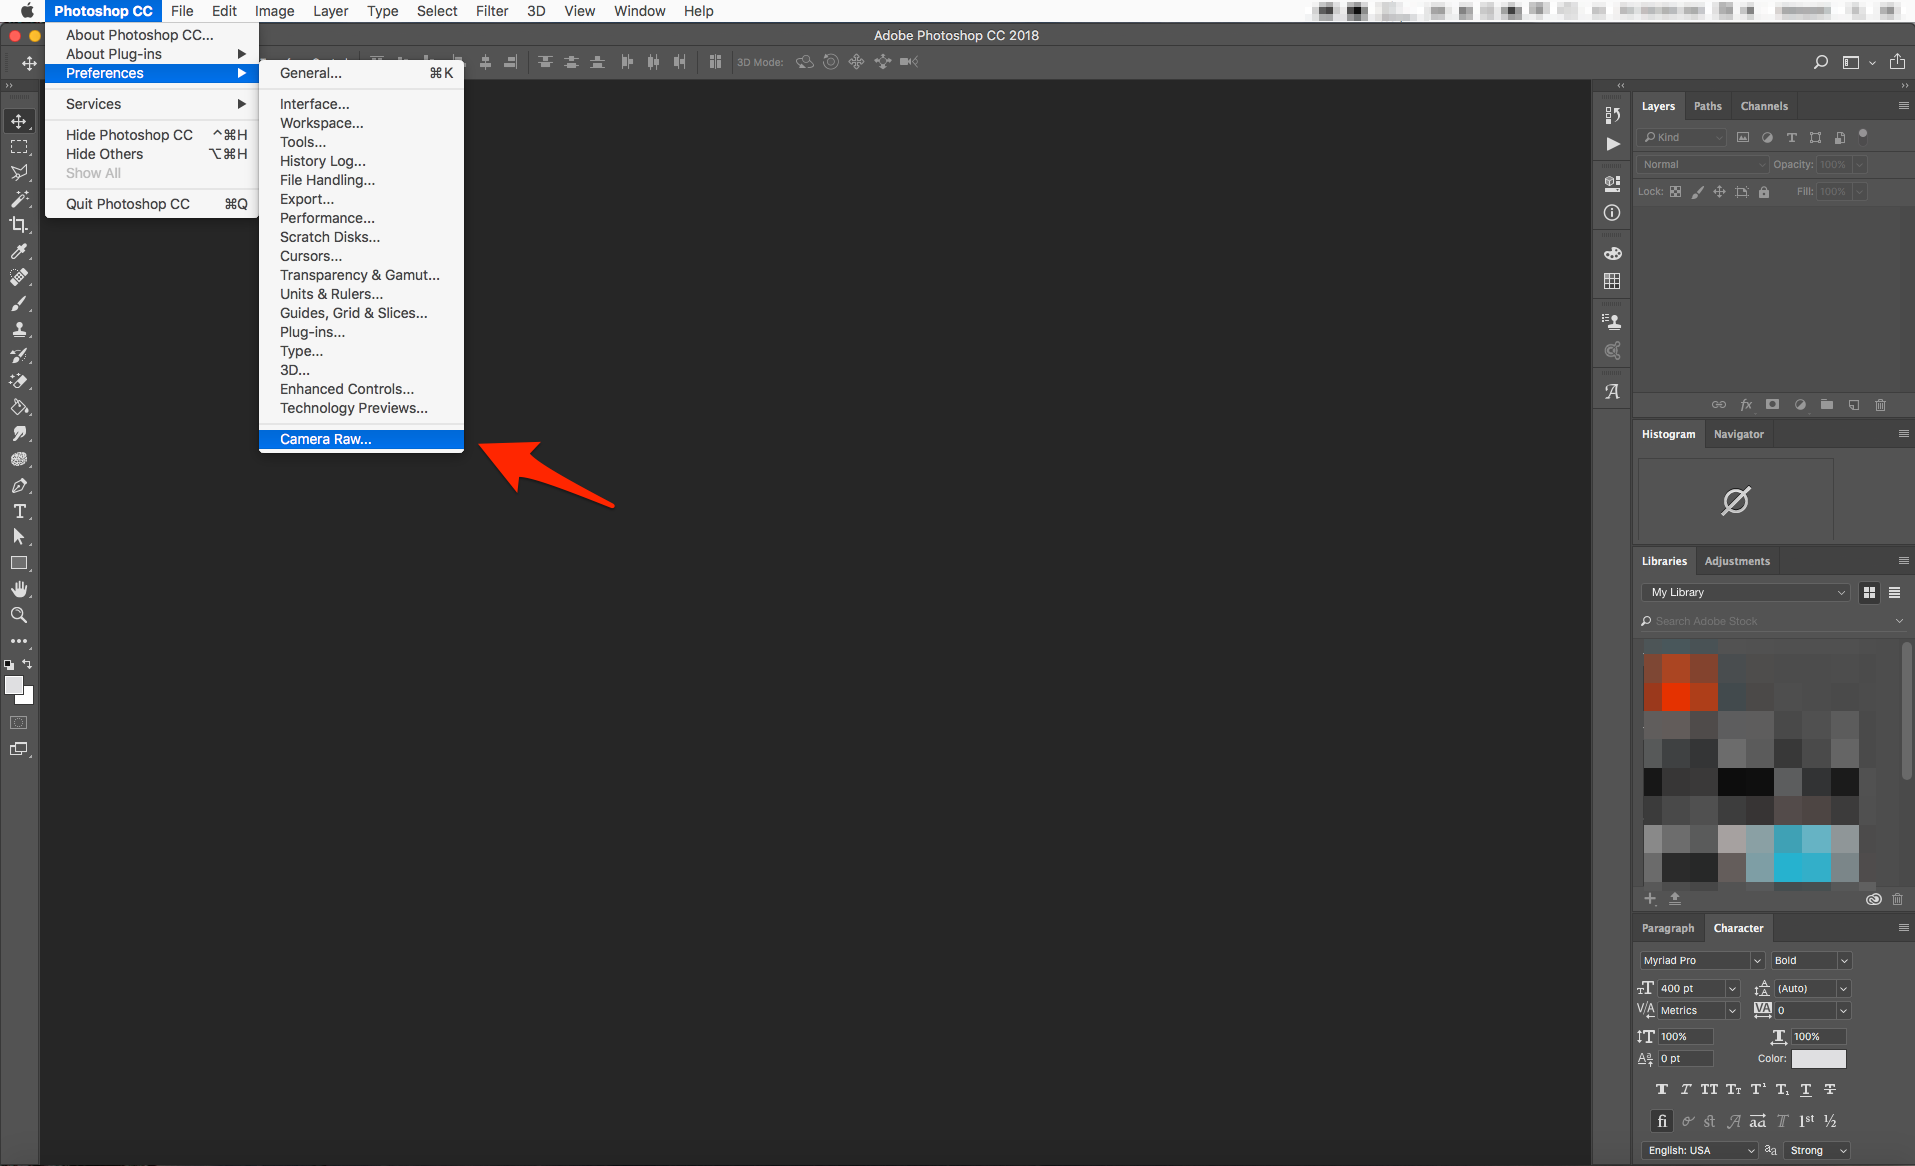Switch to the Adjustments tab
This screenshot has height=1166, width=1915.
(1737, 561)
